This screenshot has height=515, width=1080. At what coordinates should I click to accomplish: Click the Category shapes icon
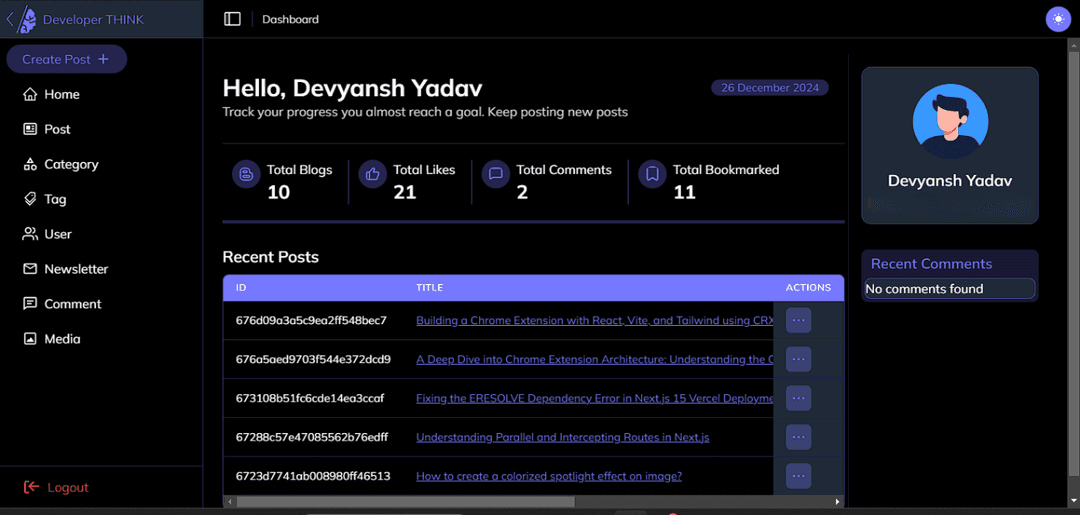coord(30,165)
